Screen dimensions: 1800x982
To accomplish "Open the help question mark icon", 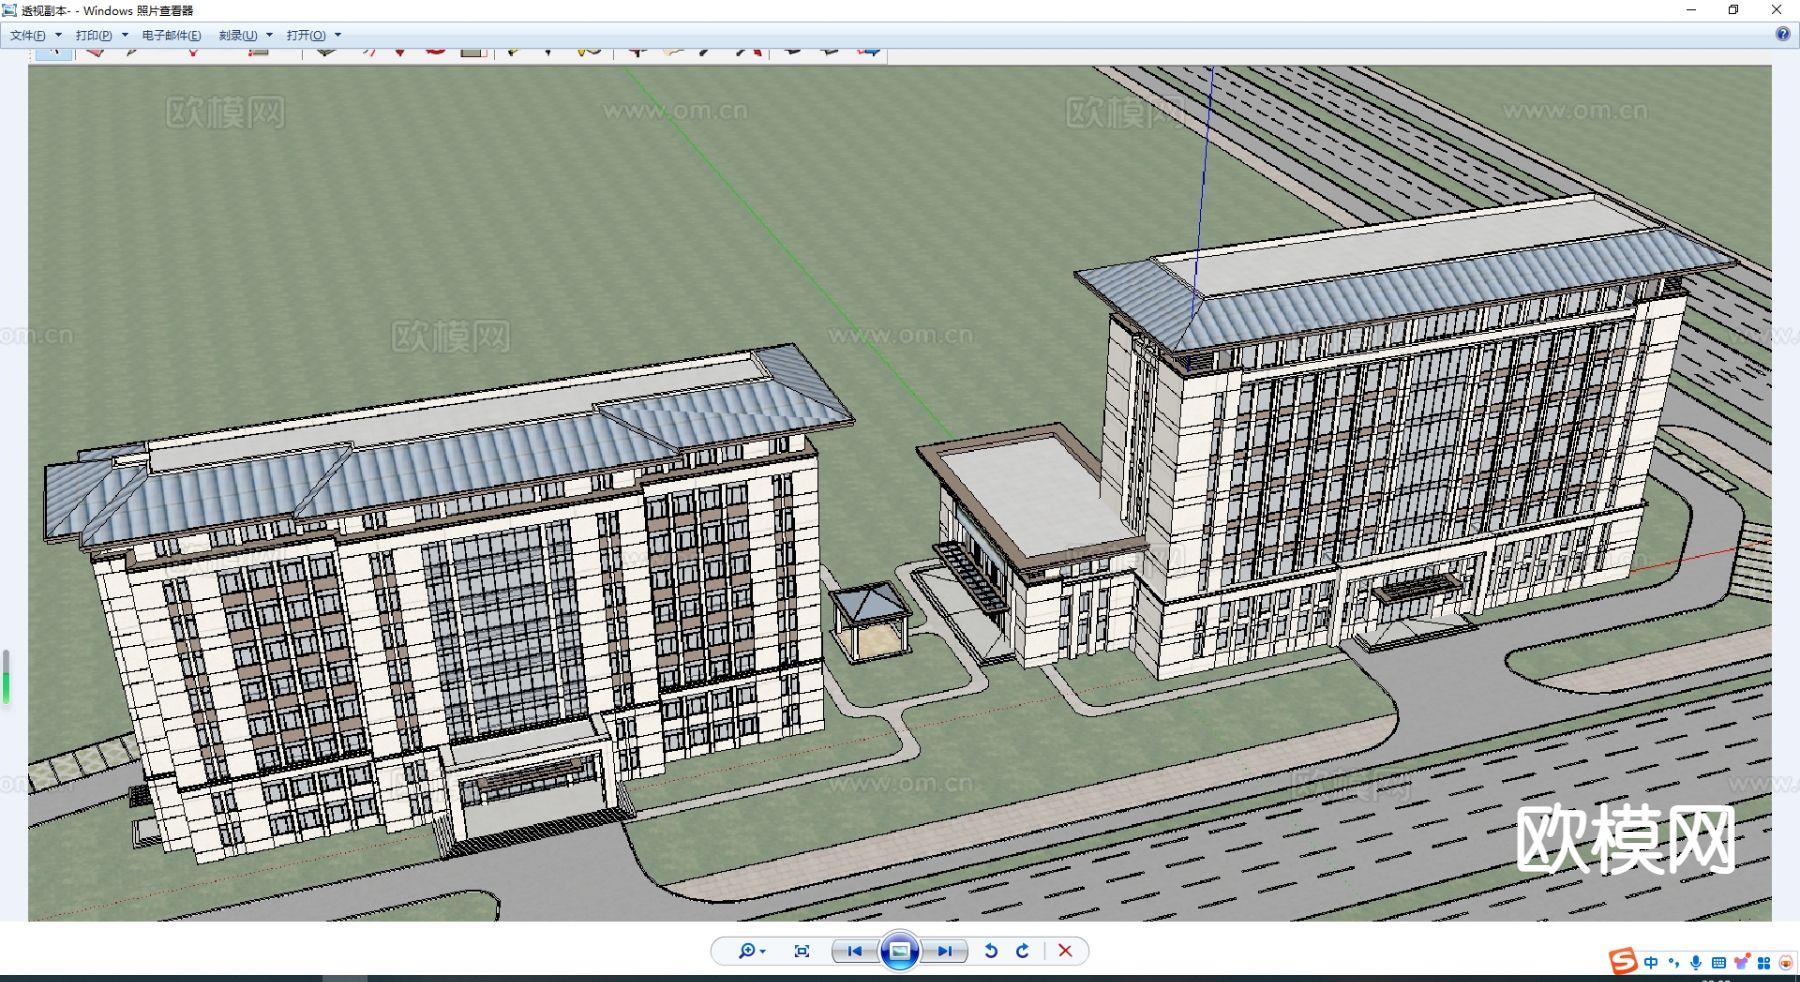I will click(x=1782, y=34).
